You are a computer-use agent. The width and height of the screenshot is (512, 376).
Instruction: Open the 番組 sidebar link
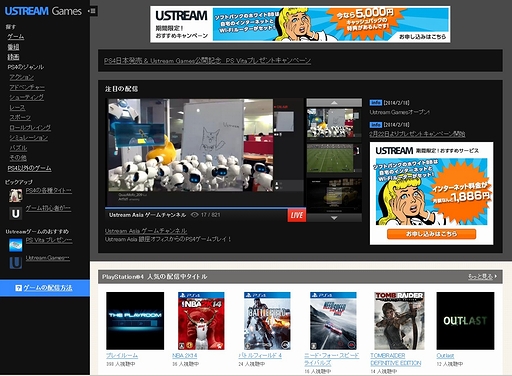[x=14, y=47]
